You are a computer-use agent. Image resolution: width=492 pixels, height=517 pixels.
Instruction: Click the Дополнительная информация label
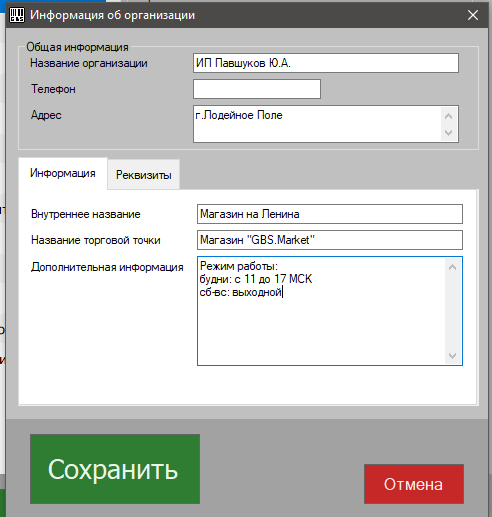(107, 267)
